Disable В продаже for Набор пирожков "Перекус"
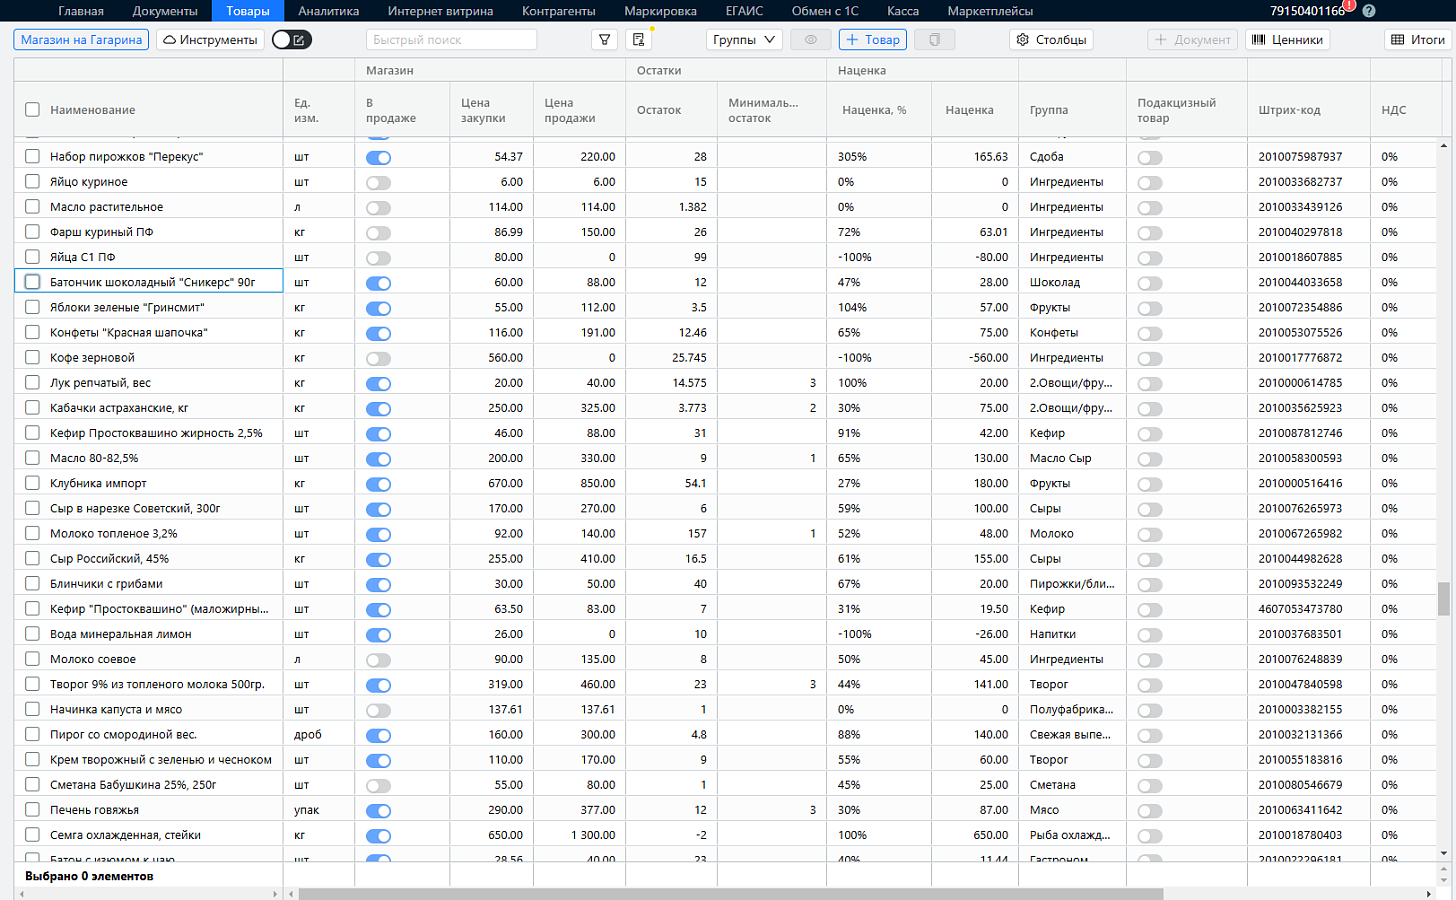This screenshot has width=1456, height=900. click(x=378, y=158)
